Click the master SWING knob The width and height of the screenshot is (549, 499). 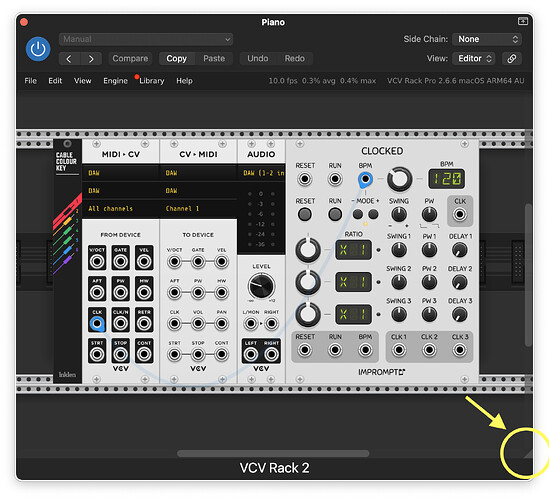398,214
